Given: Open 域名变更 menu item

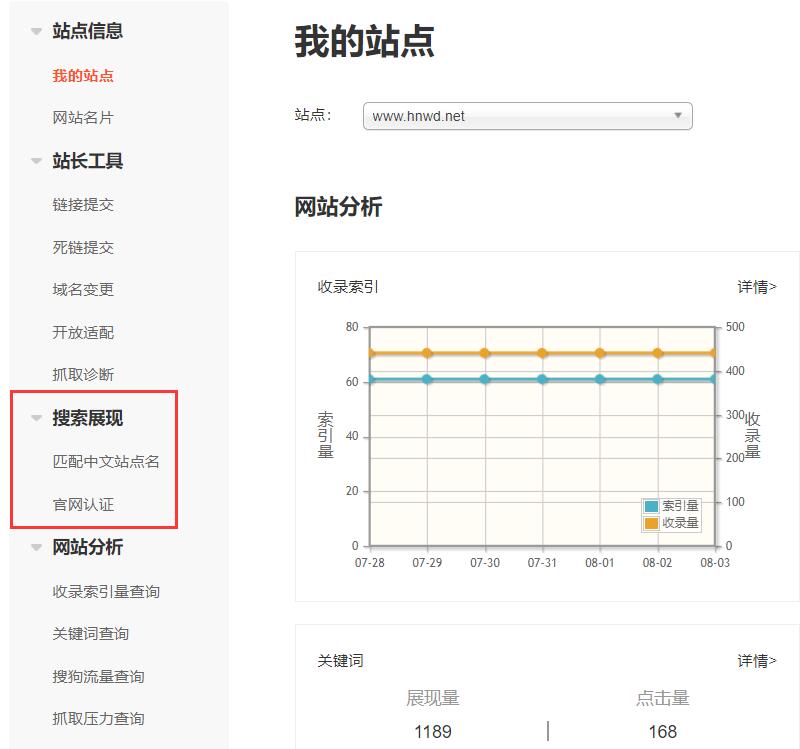Looking at the screenshot, I should [x=83, y=289].
